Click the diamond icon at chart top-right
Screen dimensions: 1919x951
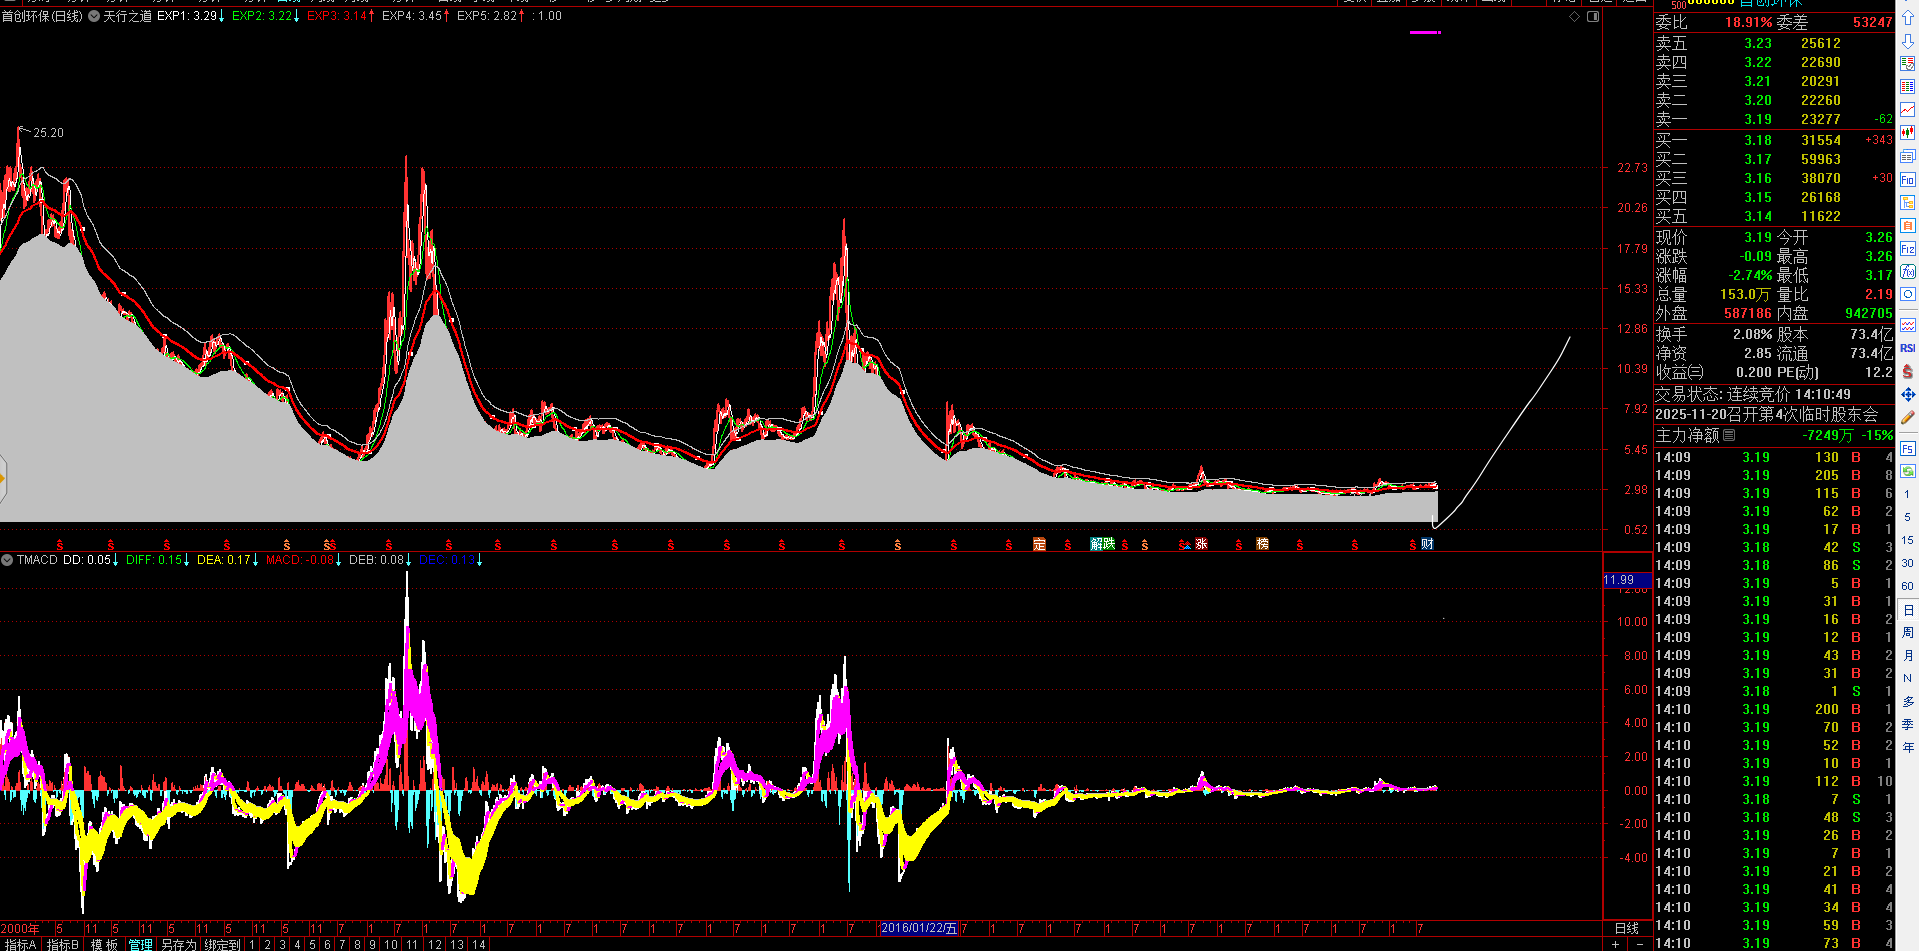pyautogui.click(x=1575, y=16)
